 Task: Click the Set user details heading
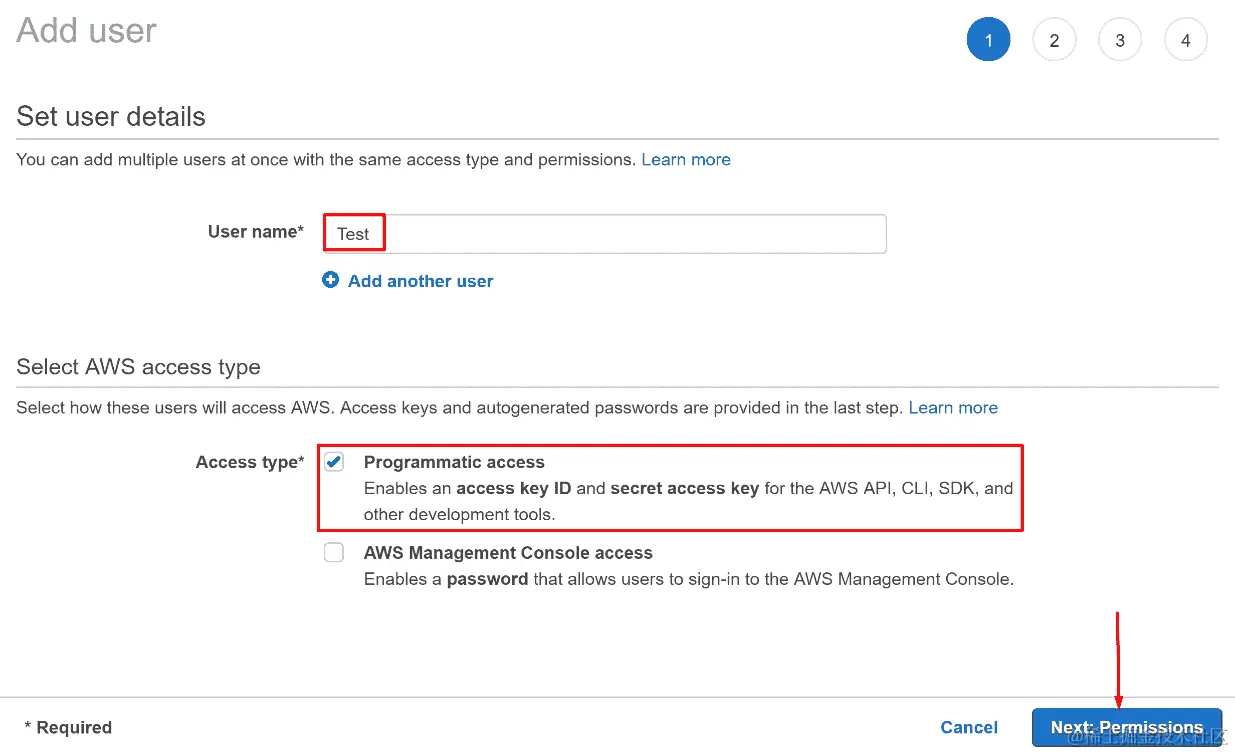click(x=111, y=116)
